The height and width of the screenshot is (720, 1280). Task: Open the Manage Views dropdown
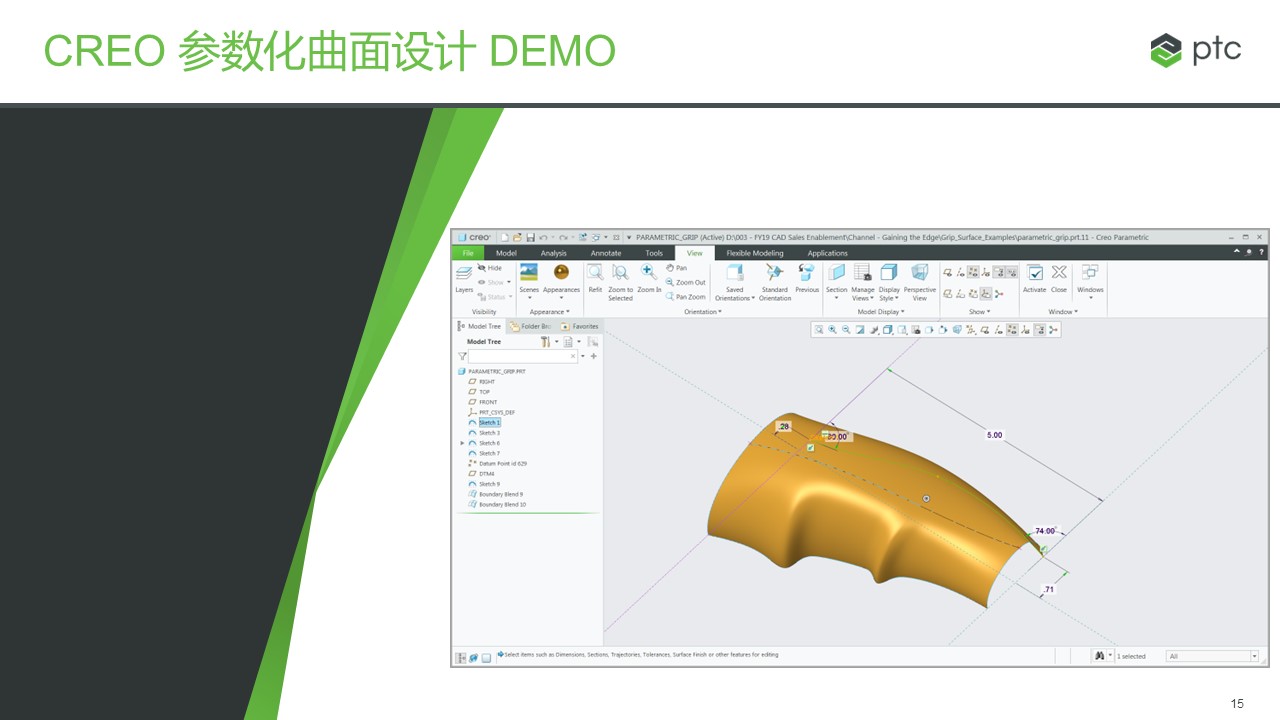pos(862,294)
